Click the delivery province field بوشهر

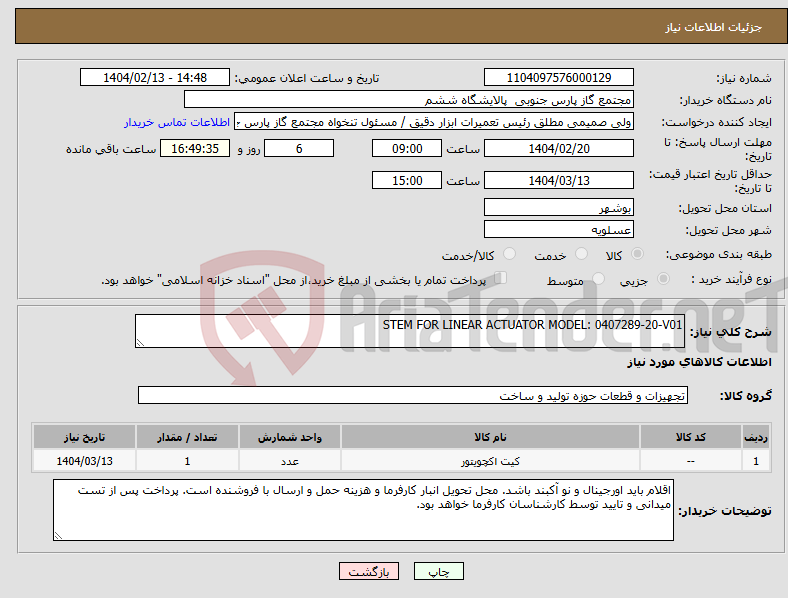click(x=558, y=207)
